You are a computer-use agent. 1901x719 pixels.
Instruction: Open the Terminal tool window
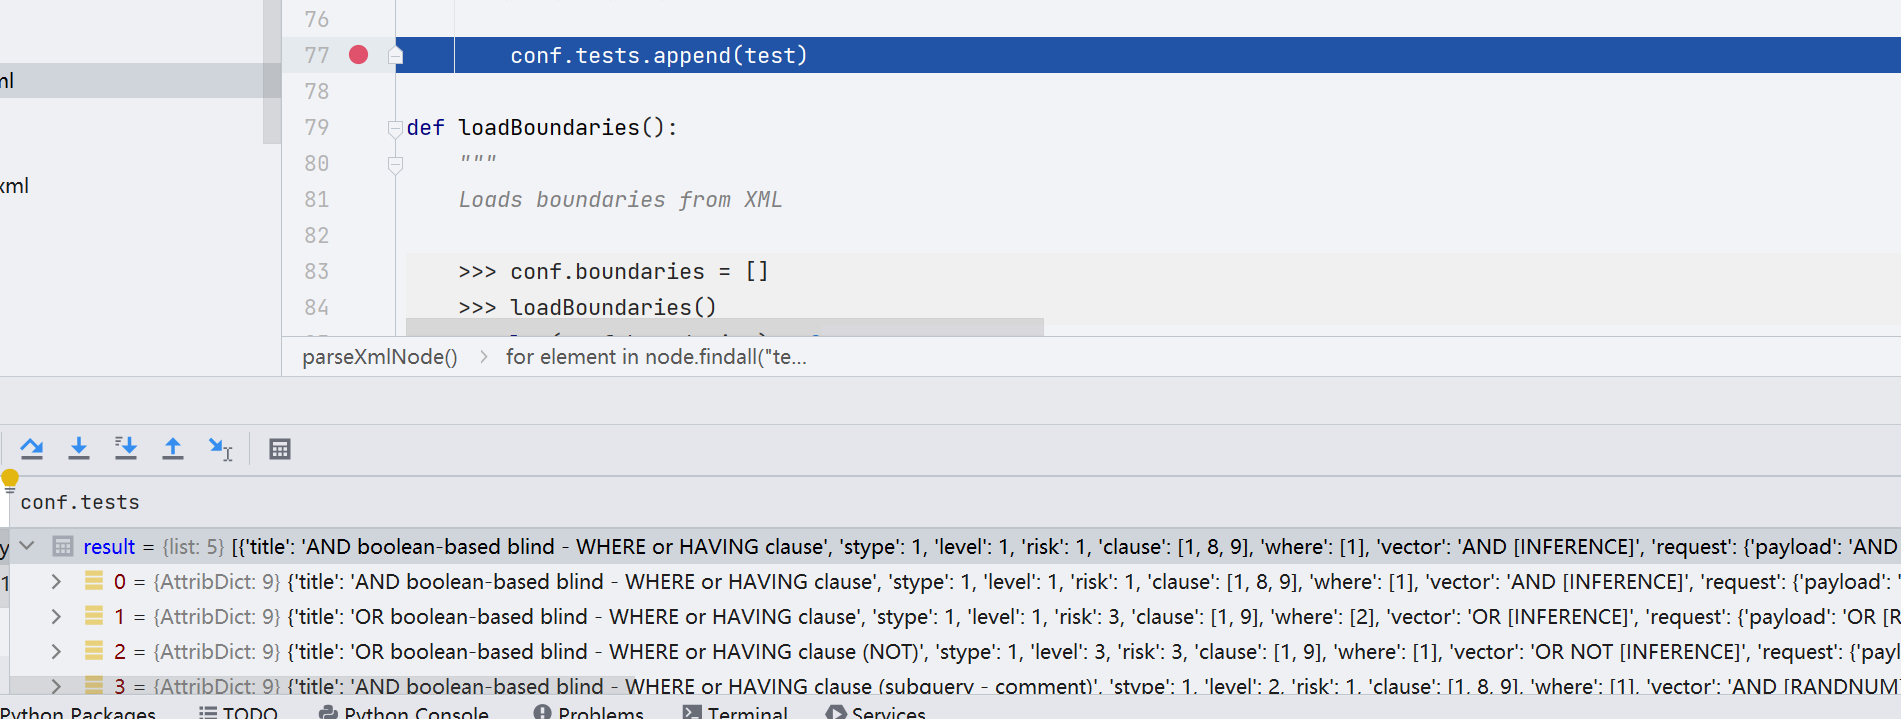pos(735,712)
